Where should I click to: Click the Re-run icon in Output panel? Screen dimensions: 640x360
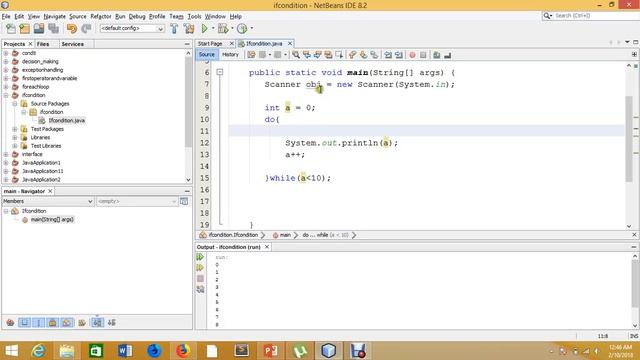click(200, 257)
